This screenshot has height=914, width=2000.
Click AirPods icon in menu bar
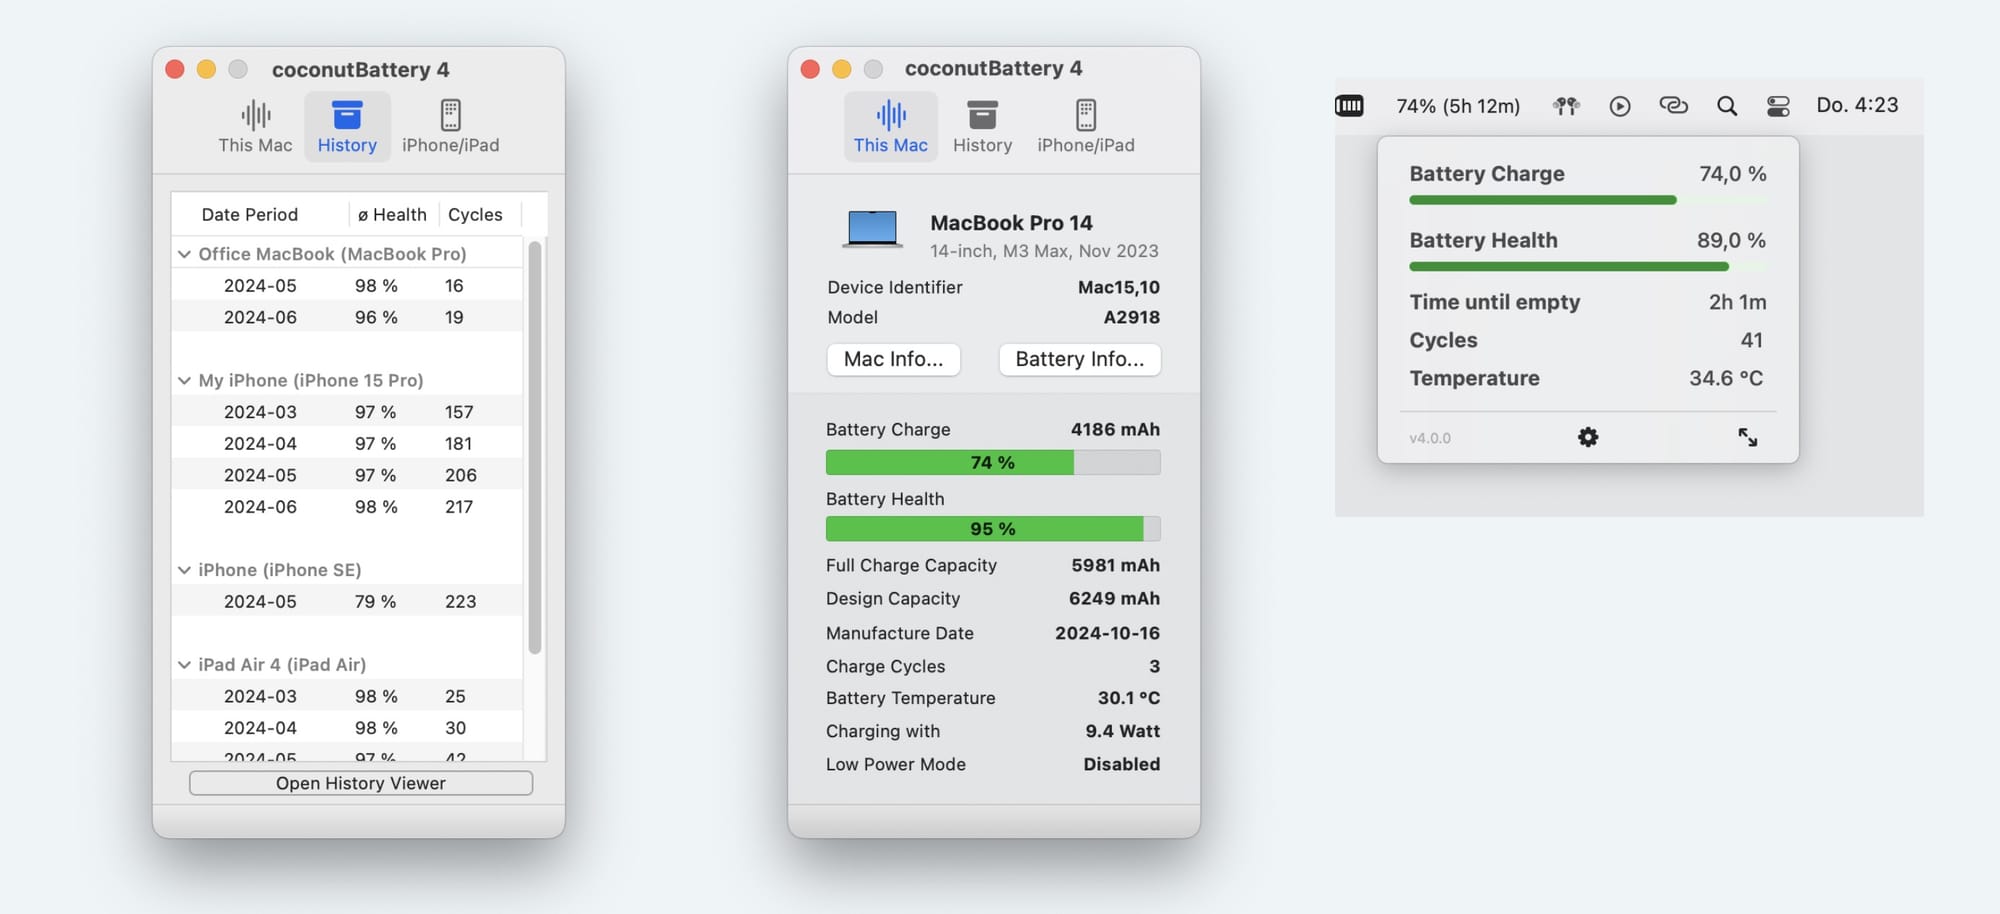point(1566,105)
